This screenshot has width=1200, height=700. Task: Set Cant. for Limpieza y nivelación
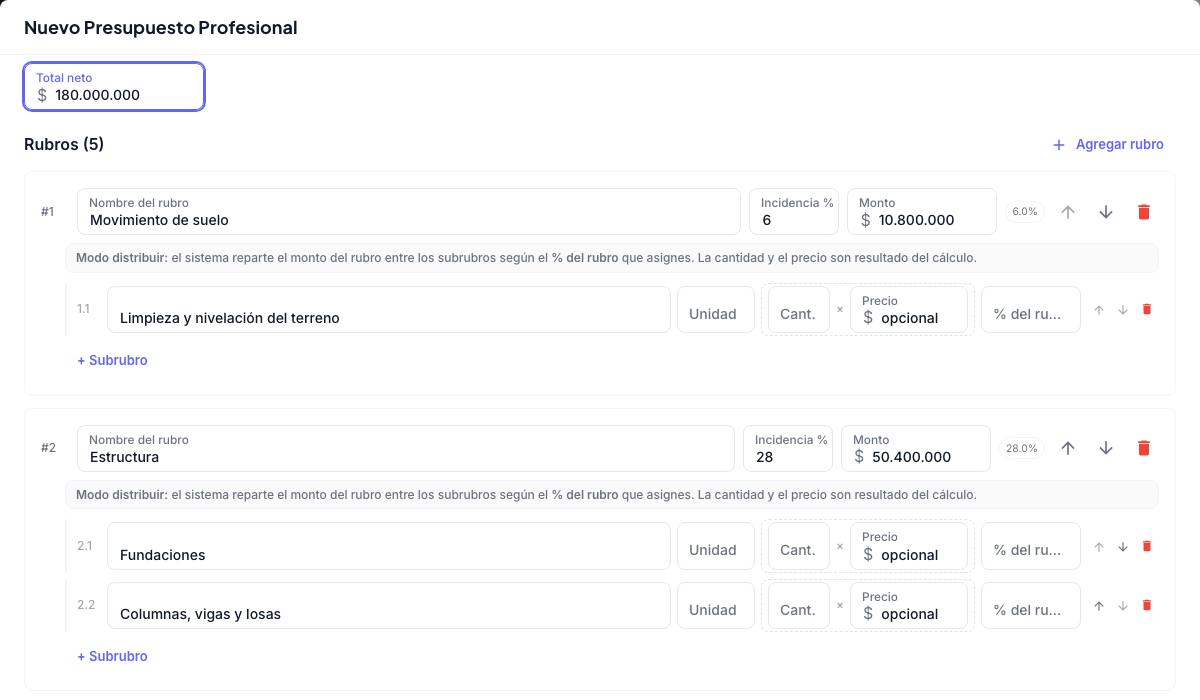click(799, 310)
